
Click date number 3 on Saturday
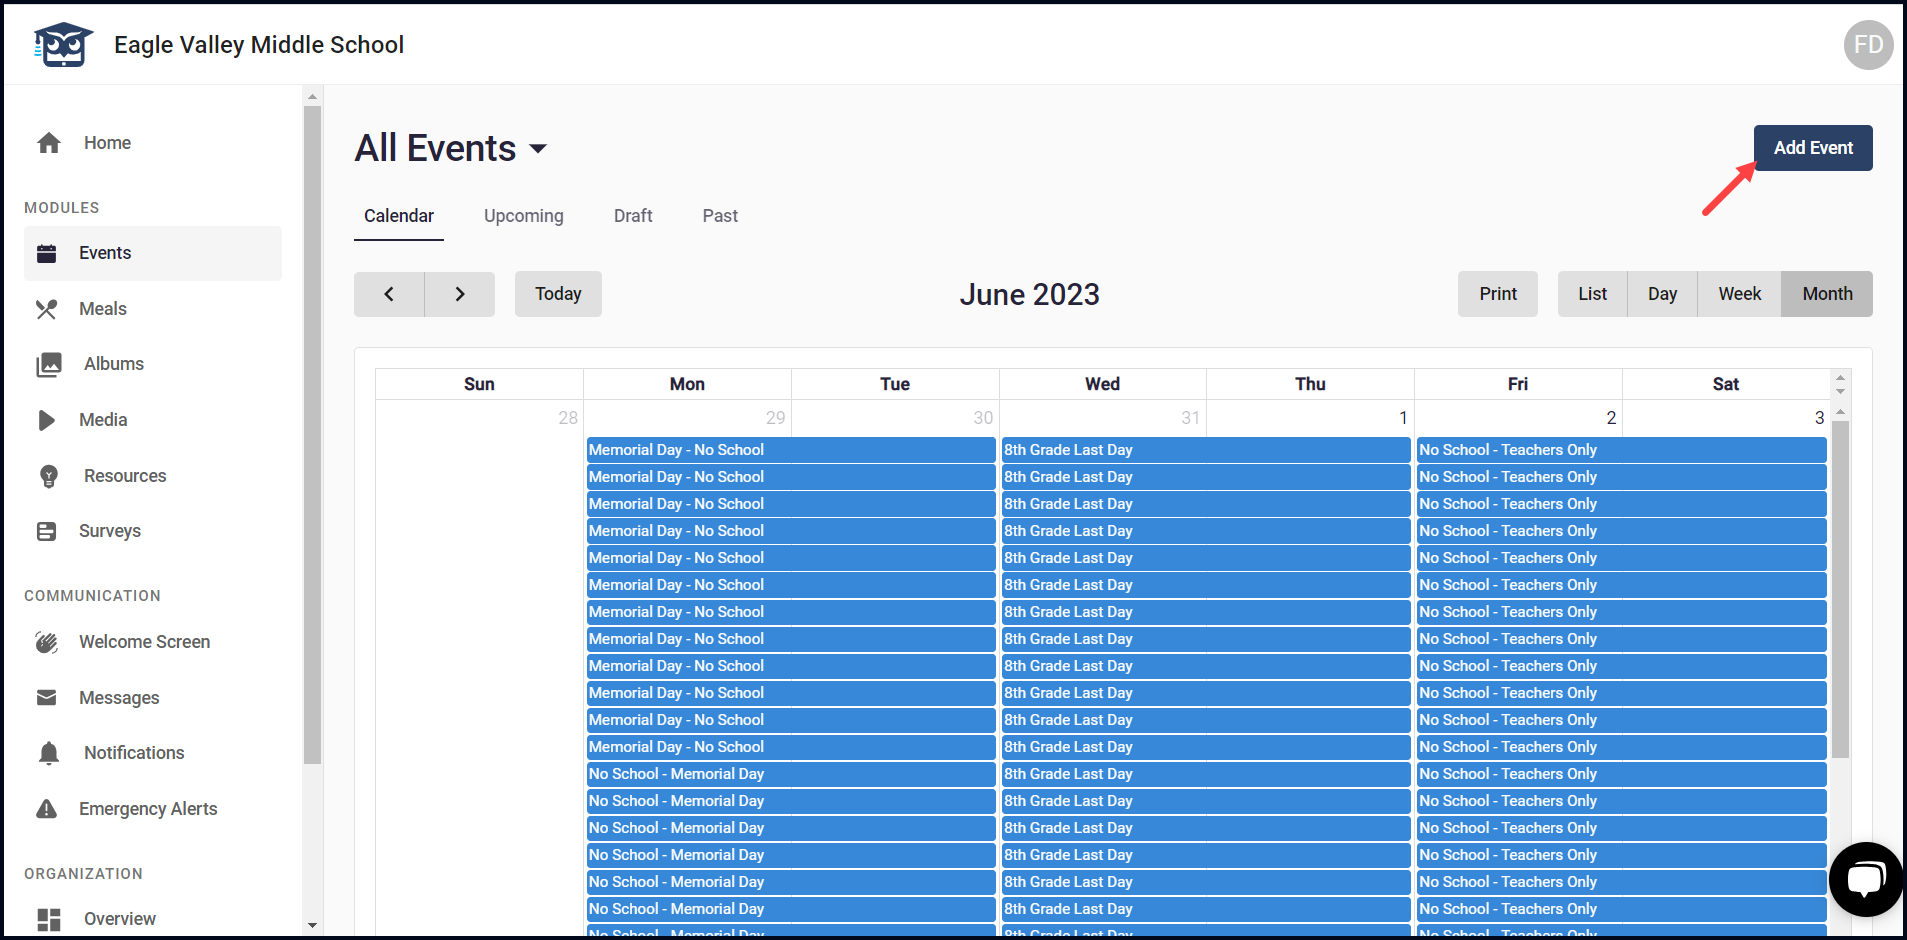(1819, 418)
